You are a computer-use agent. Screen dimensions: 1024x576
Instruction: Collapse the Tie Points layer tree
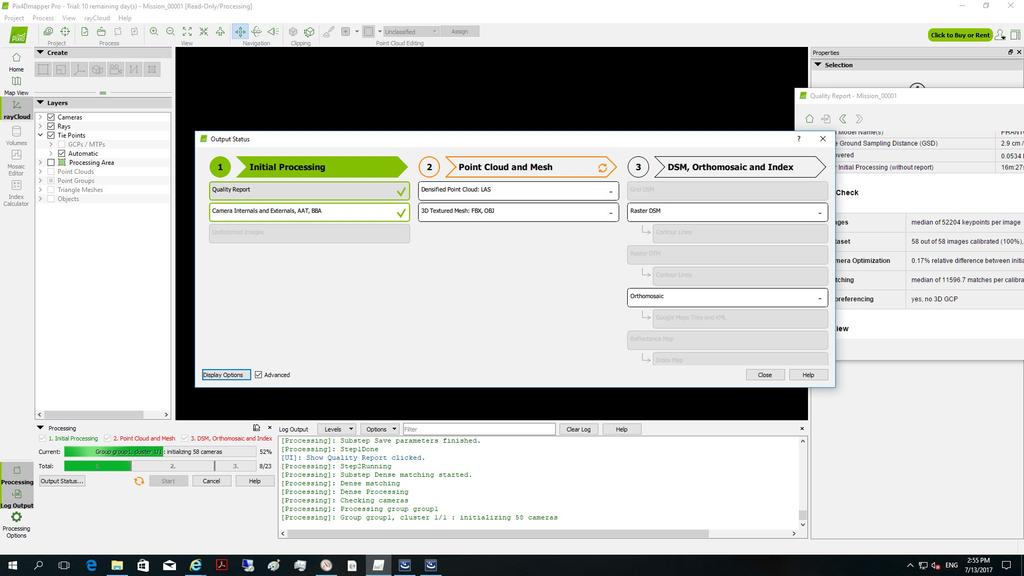point(40,135)
